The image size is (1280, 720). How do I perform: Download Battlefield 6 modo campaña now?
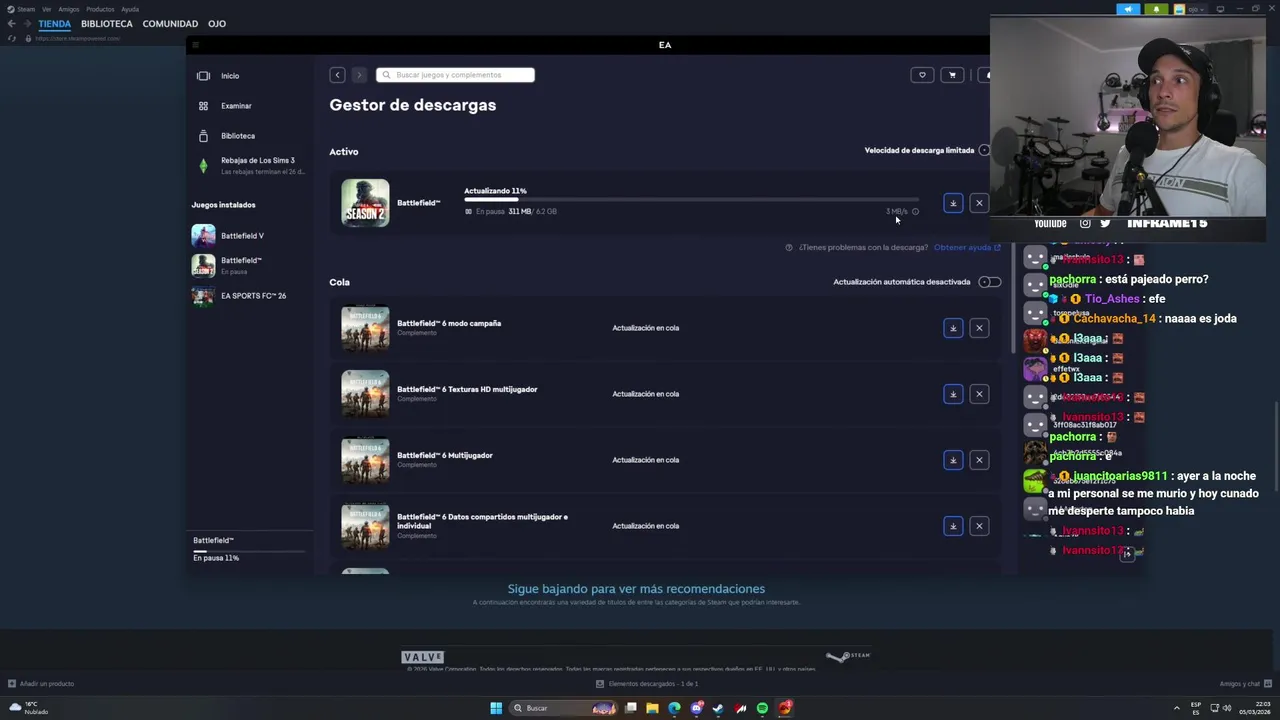click(953, 328)
